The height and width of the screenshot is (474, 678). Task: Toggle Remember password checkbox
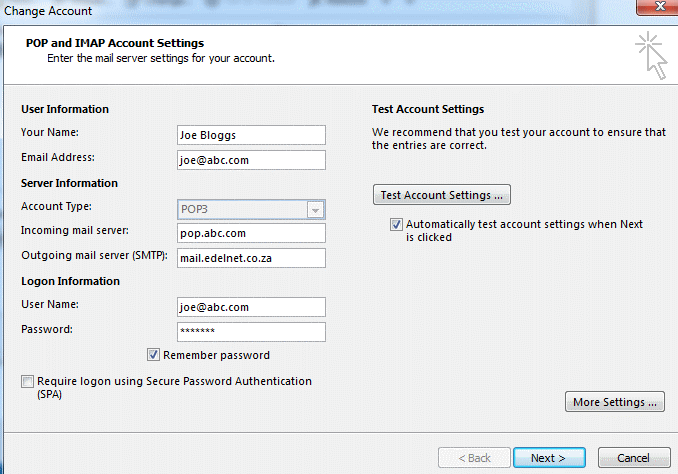click(154, 355)
